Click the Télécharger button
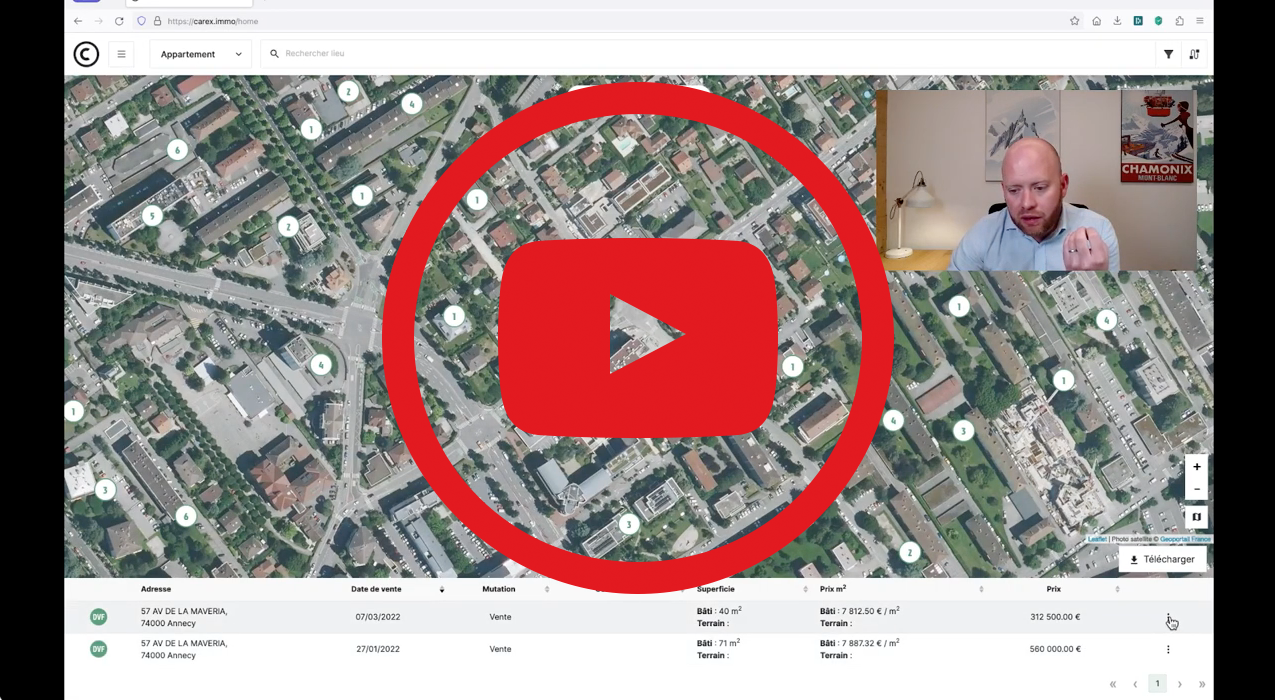This screenshot has height=700, width=1275. coord(1162,560)
